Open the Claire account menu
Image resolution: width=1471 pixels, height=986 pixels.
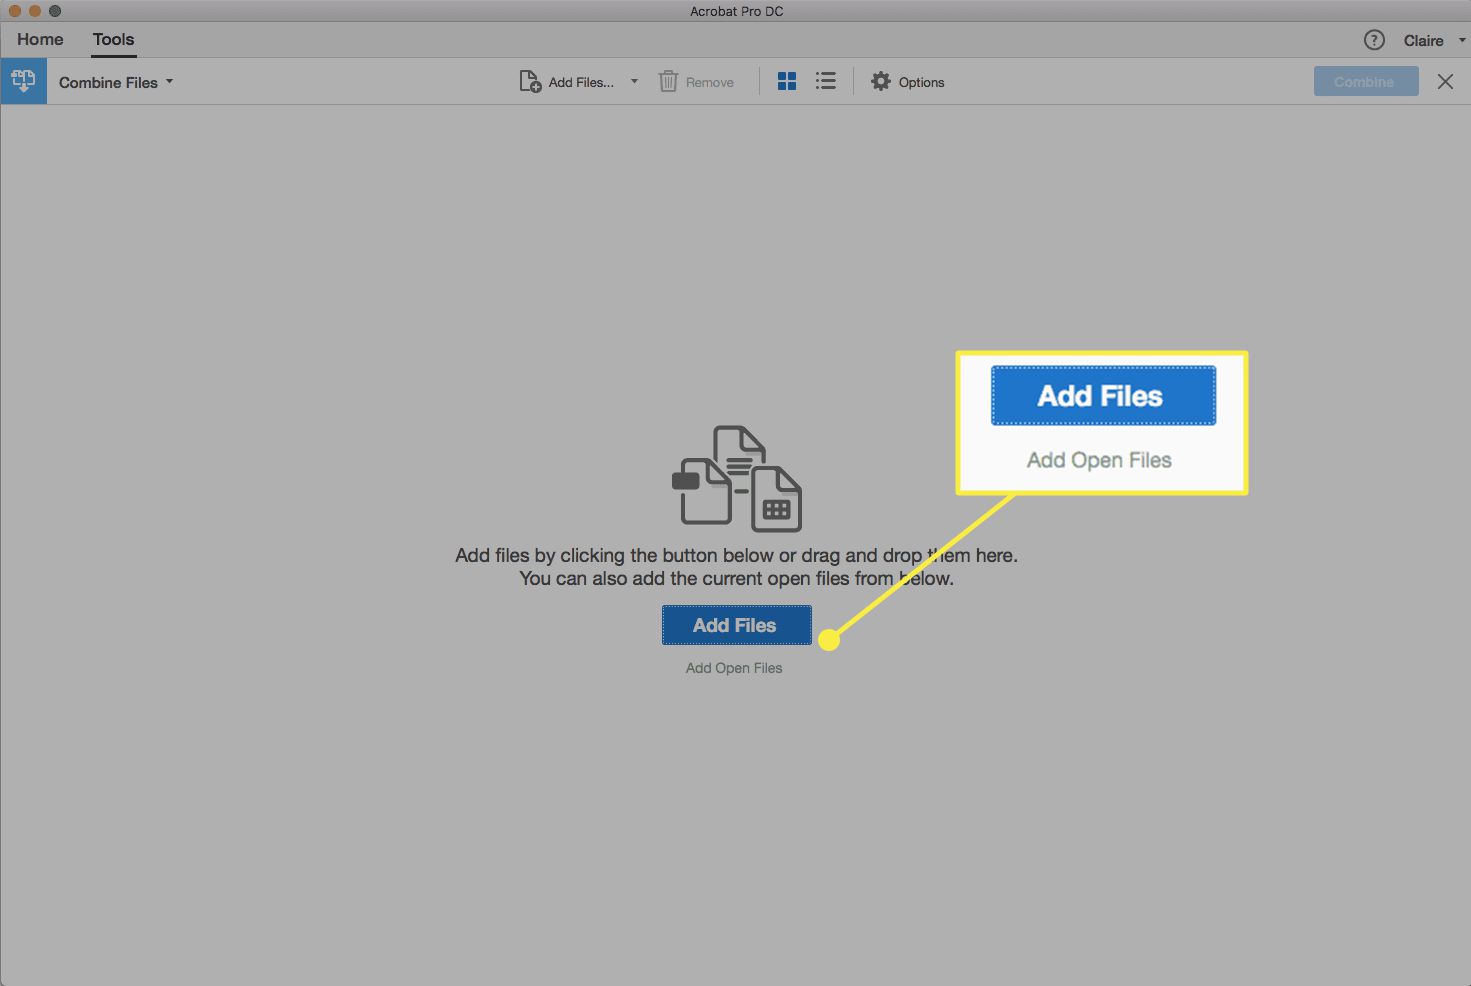1434,40
